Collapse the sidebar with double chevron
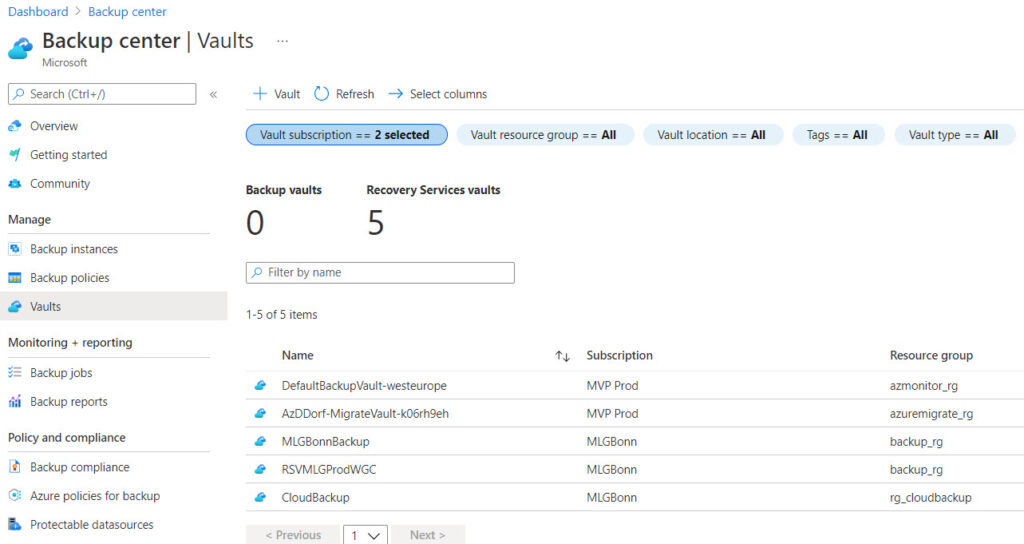This screenshot has width=1024, height=544. point(213,94)
